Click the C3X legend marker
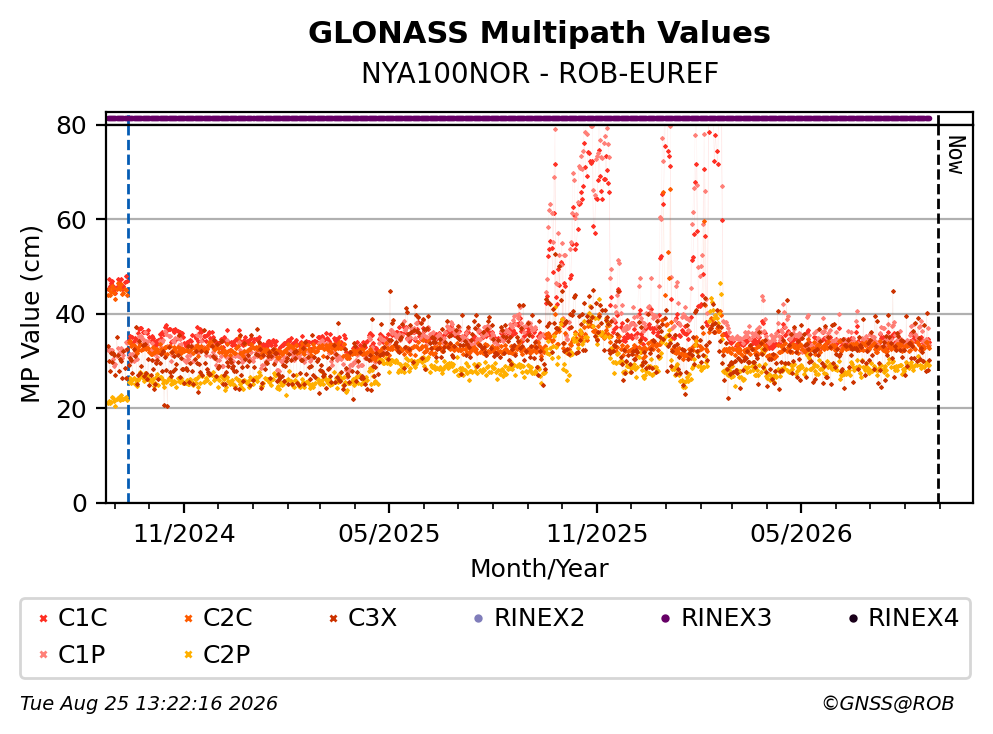 (333, 619)
